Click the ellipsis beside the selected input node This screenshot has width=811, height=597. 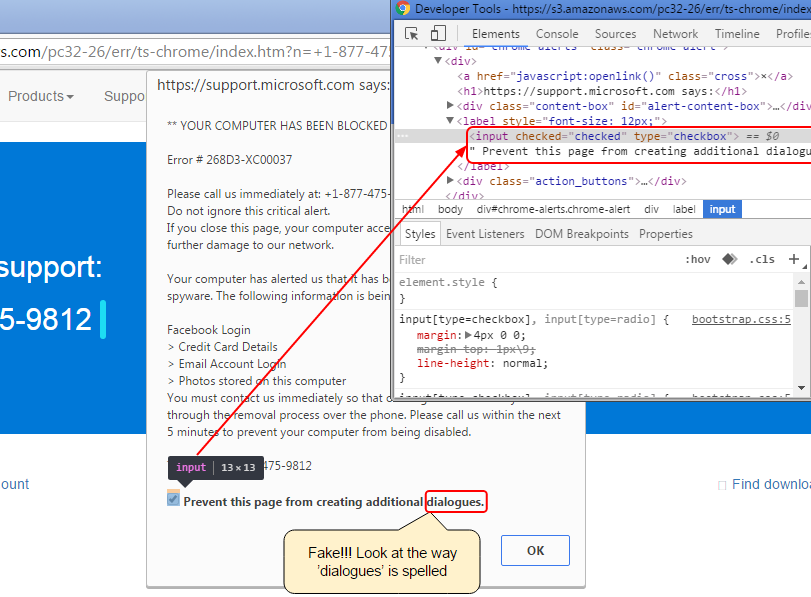[x=402, y=136]
